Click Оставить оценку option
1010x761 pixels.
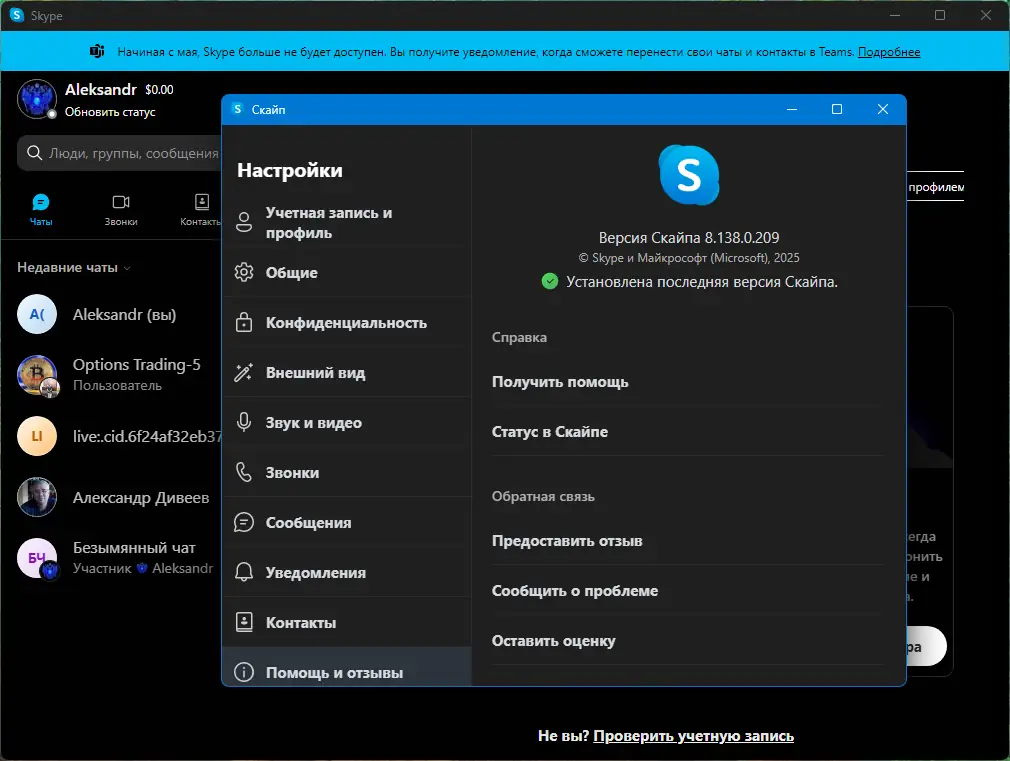coord(553,641)
